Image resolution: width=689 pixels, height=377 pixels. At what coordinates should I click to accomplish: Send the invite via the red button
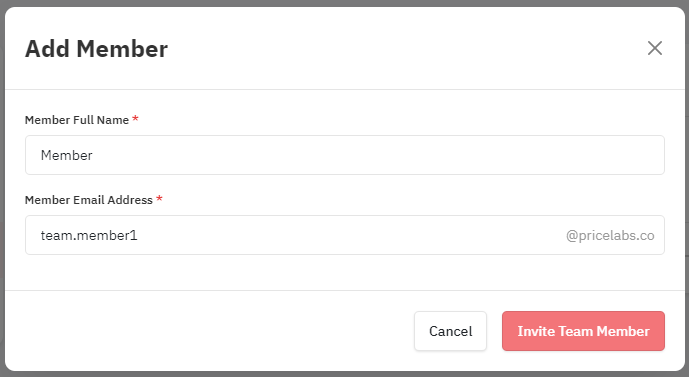[x=583, y=331]
